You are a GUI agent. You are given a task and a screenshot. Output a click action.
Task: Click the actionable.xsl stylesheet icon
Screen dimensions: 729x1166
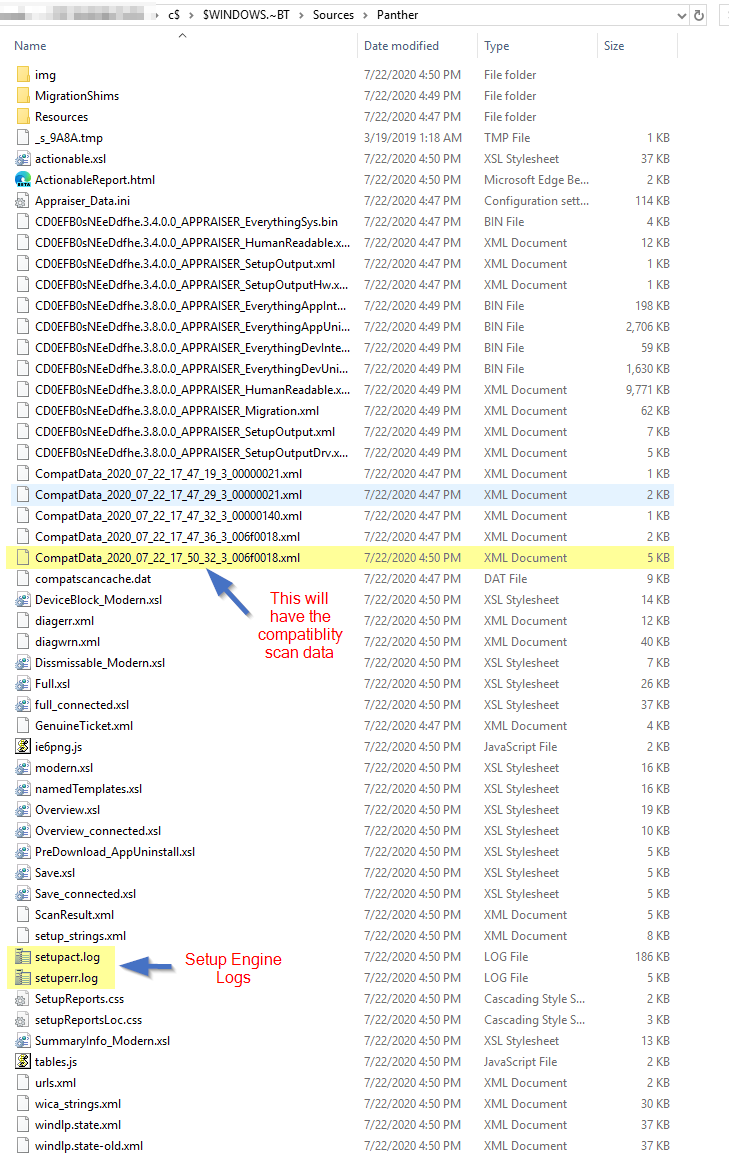[24, 159]
